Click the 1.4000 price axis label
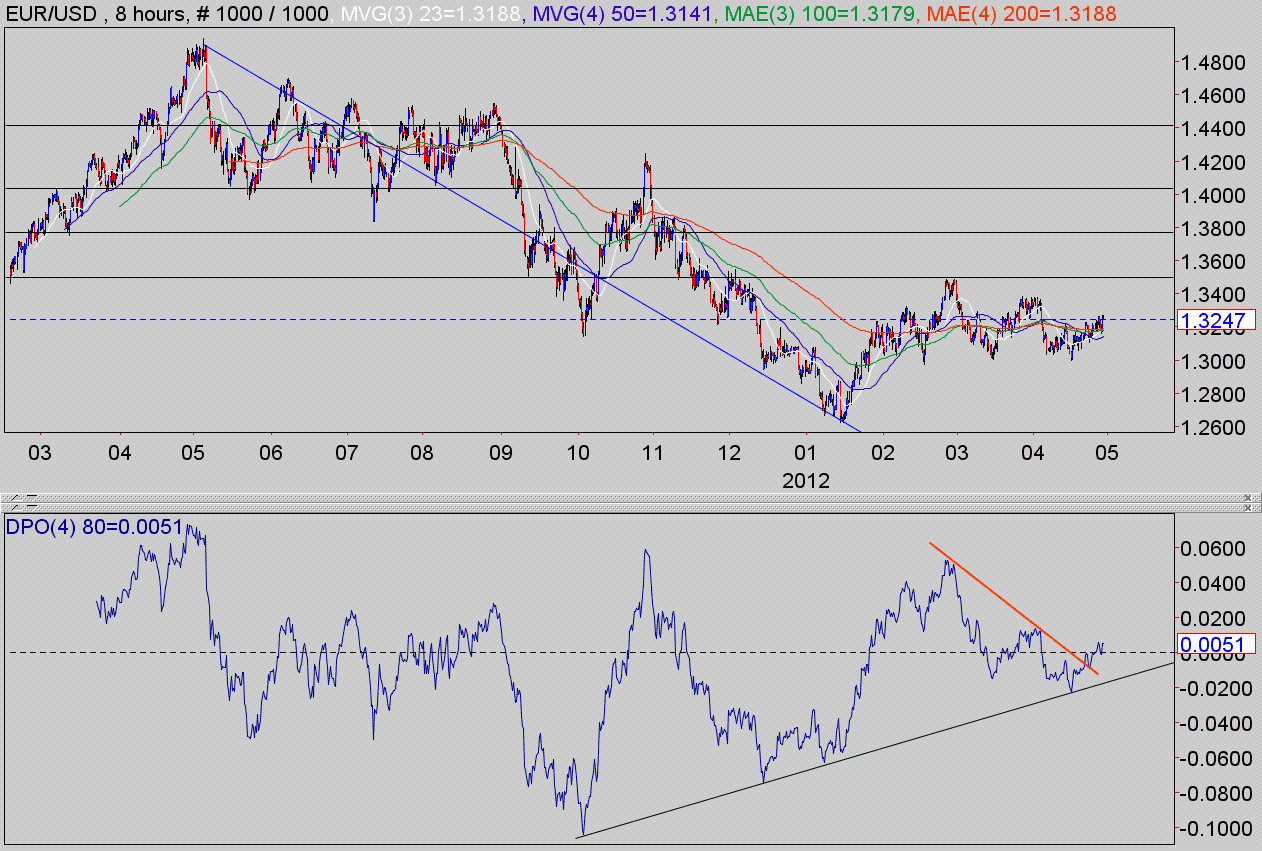The width and height of the screenshot is (1262, 851). point(1213,195)
